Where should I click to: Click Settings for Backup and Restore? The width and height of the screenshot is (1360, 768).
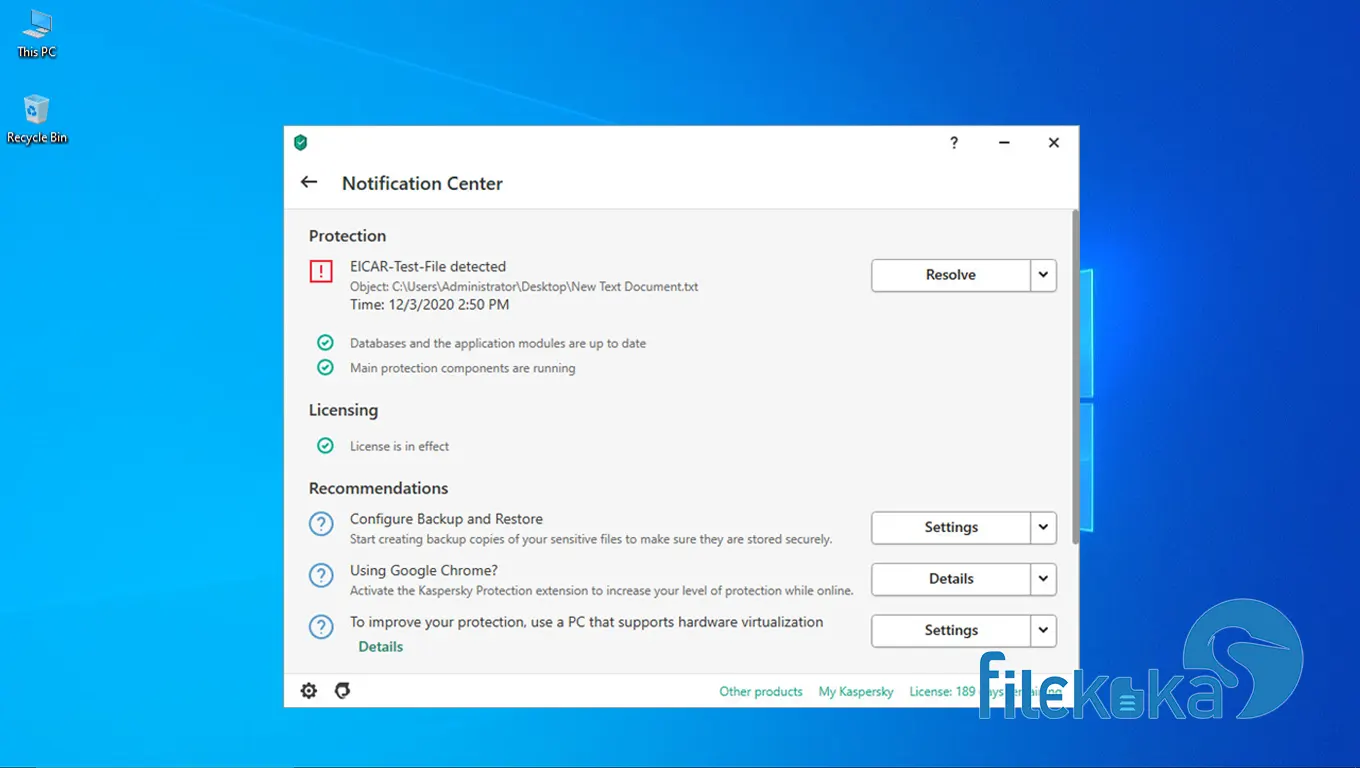tap(951, 528)
